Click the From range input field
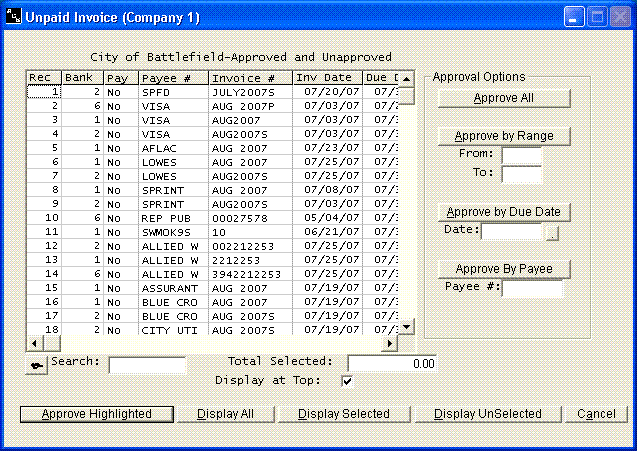This screenshot has width=637, height=451. tap(521, 155)
